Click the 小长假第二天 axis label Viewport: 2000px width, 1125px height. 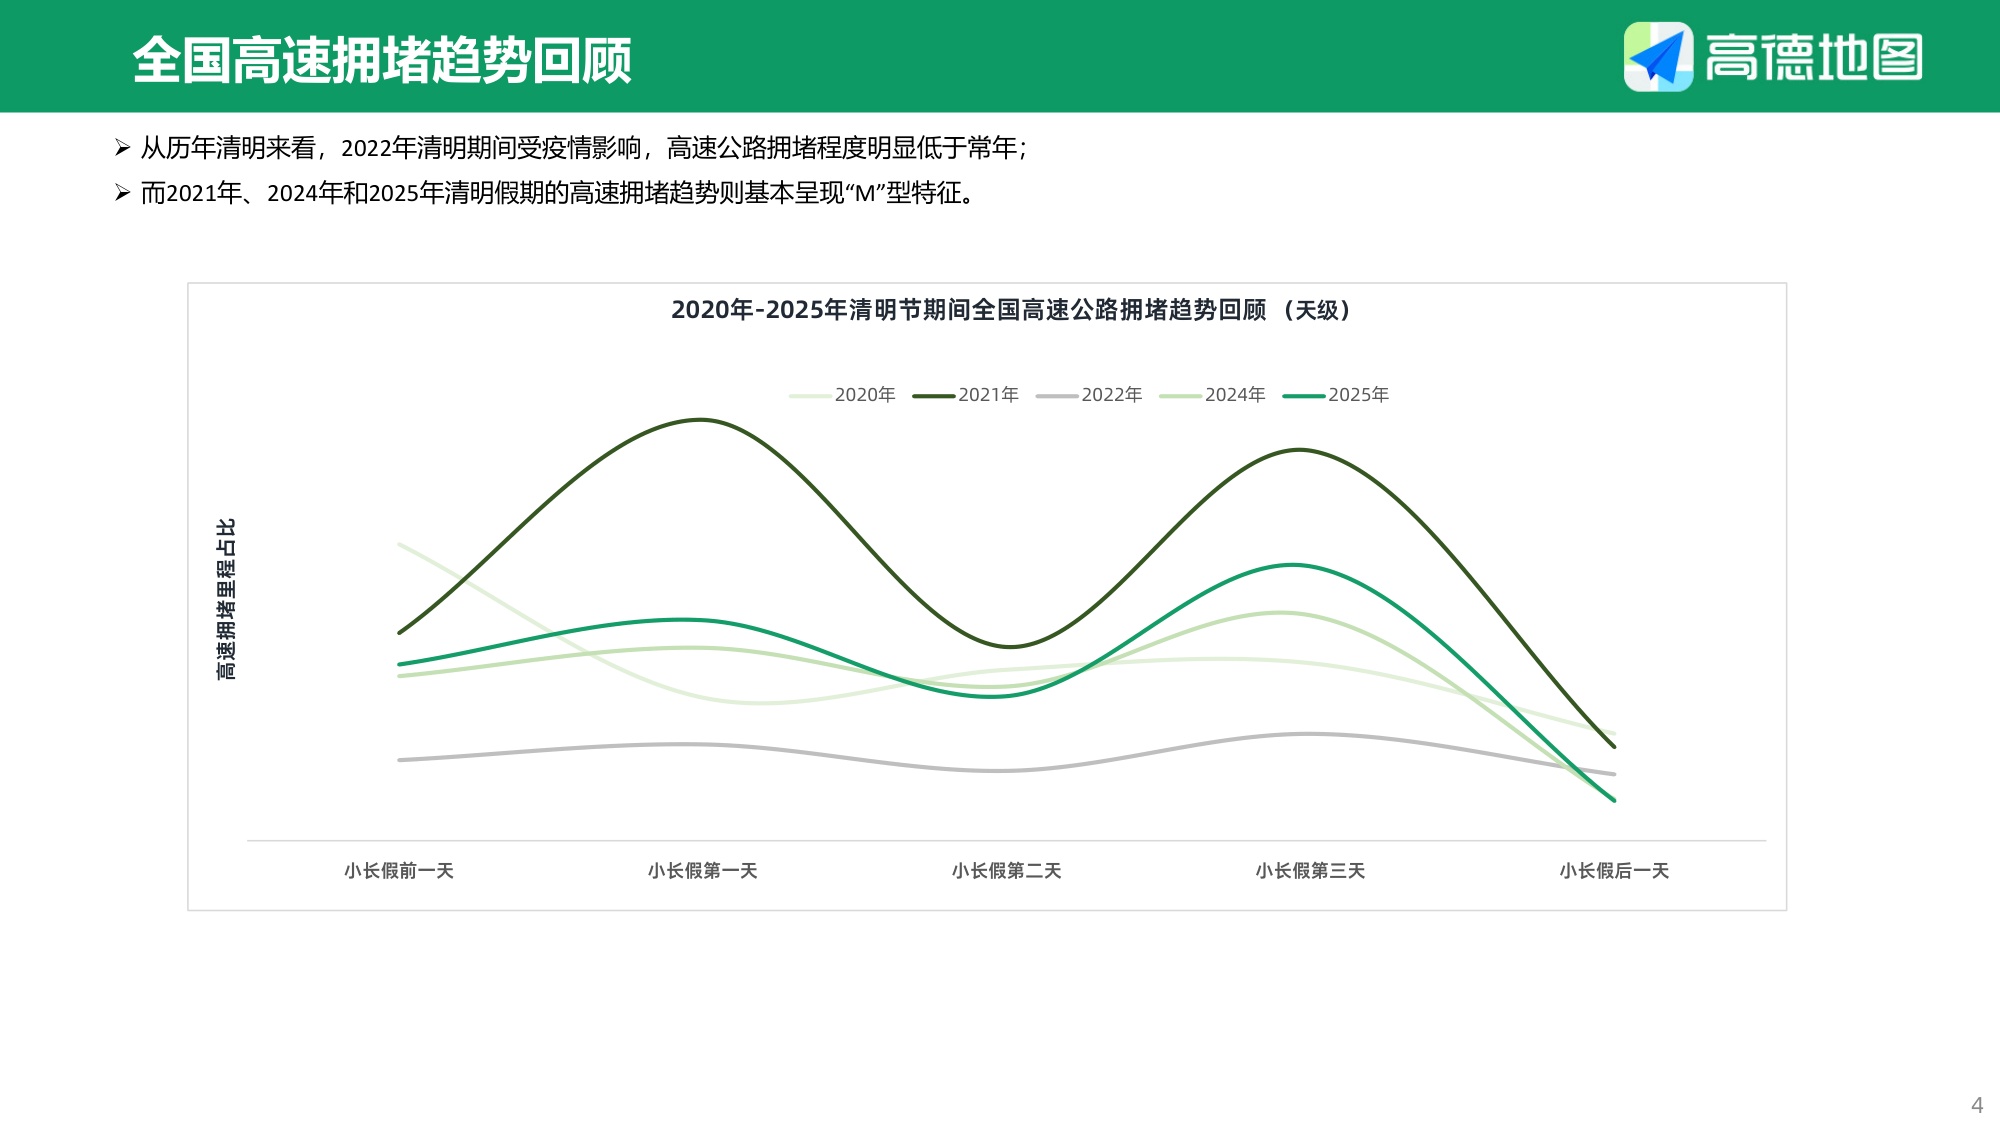click(x=1006, y=872)
